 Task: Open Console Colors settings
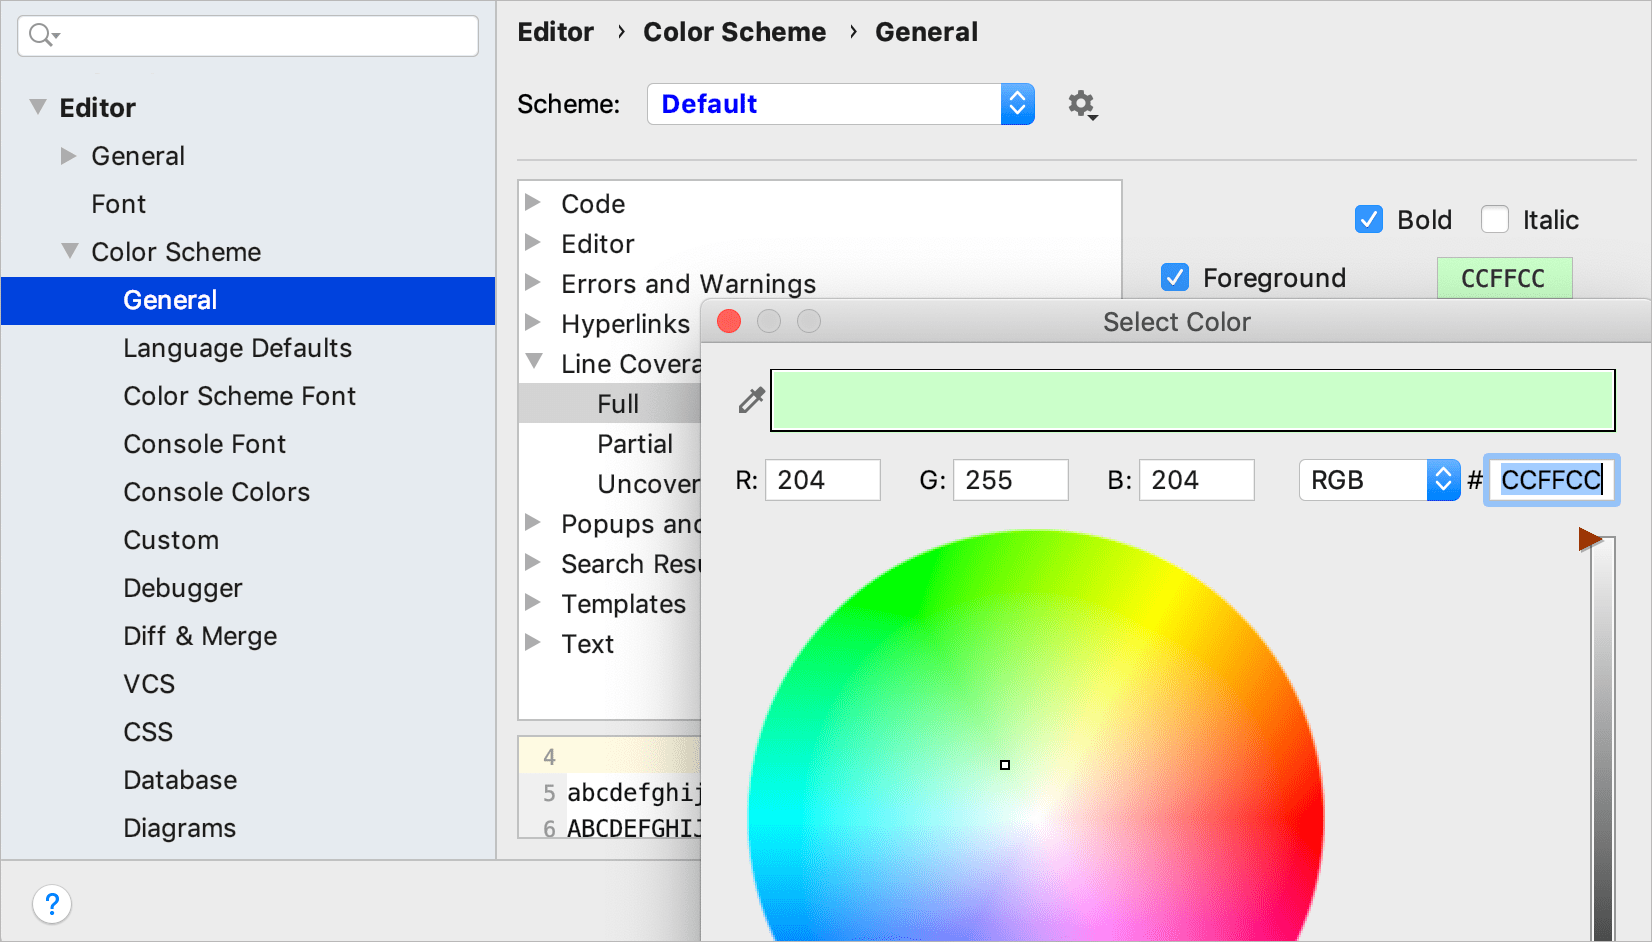pos(217,492)
